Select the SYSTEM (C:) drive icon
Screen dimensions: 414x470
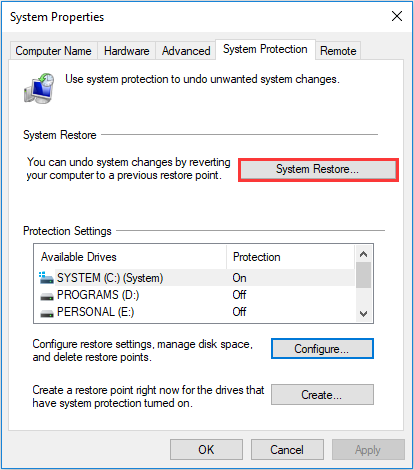(46, 278)
